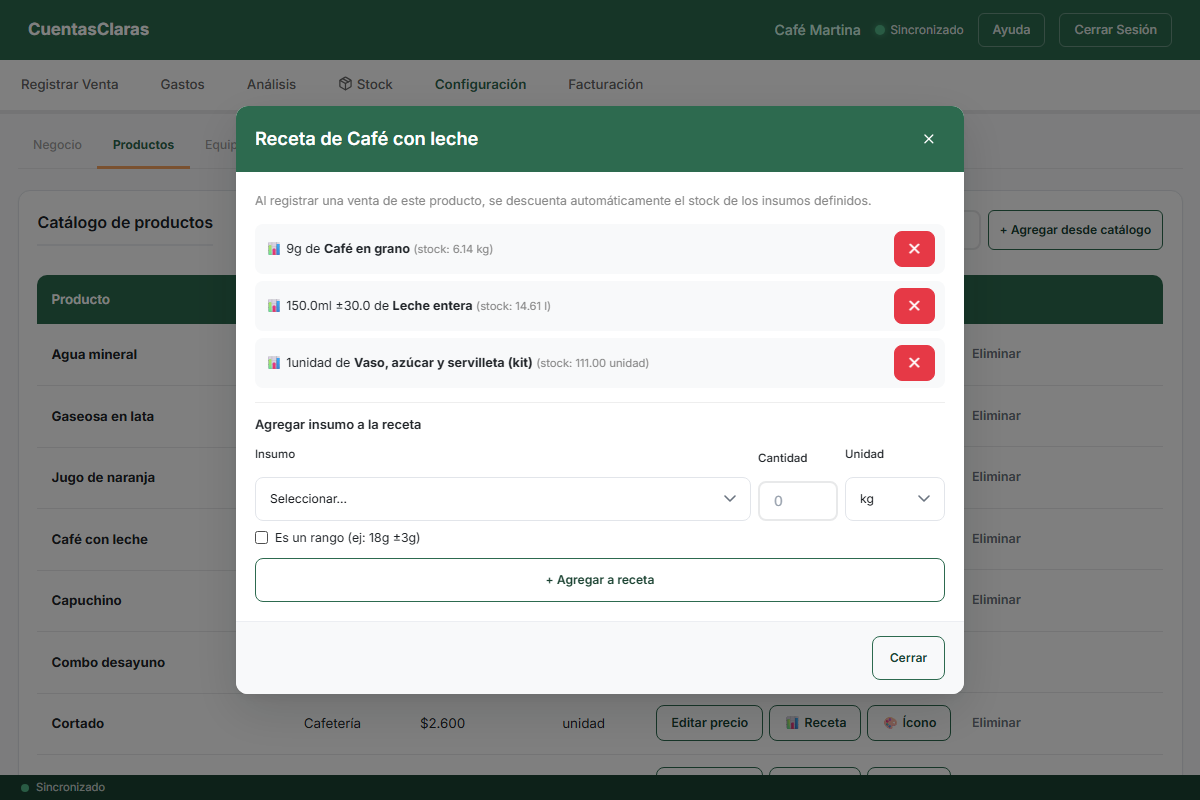Click the Ícono button for Cortado
Image resolution: width=1200 pixels, height=800 pixels.
click(909, 723)
